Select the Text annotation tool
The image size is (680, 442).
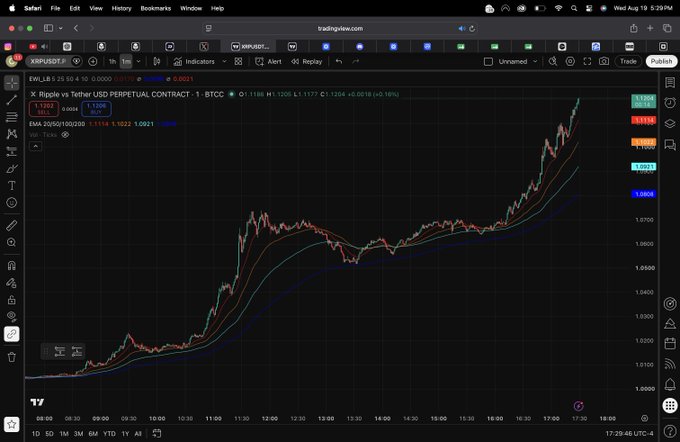[12, 186]
